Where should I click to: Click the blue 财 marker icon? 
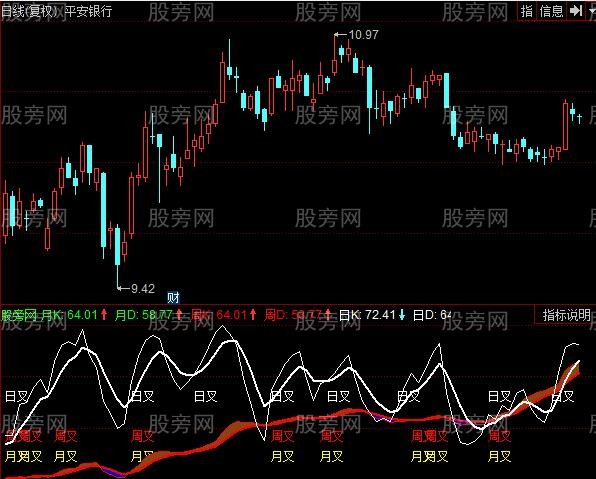(173, 297)
